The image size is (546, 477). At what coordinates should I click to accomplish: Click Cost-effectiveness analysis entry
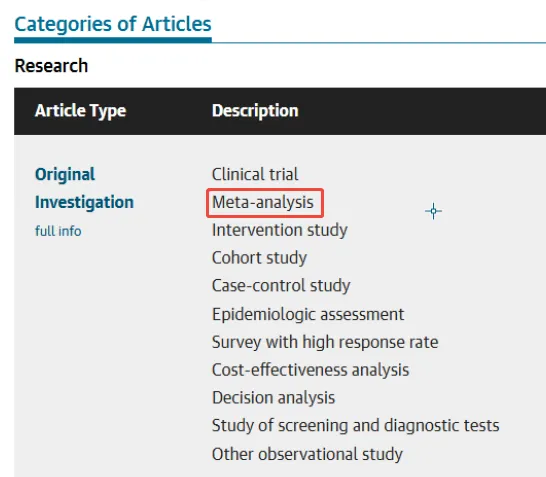(310, 370)
